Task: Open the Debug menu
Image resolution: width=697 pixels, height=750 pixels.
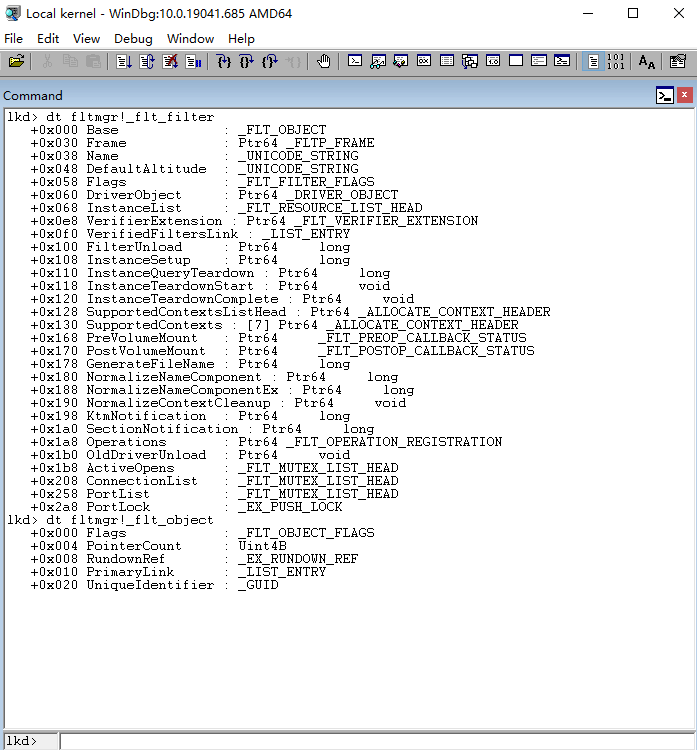Action: 133,39
